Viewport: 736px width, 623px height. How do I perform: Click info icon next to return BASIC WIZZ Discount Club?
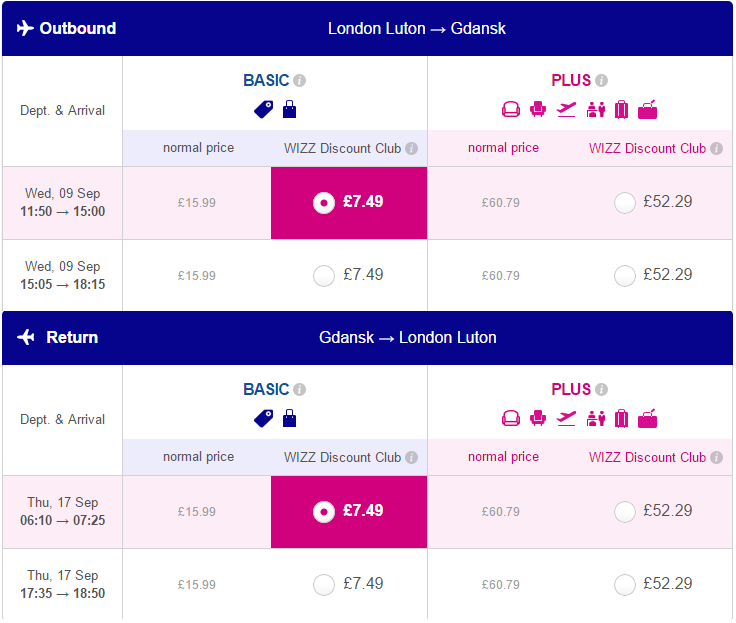coord(411,457)
